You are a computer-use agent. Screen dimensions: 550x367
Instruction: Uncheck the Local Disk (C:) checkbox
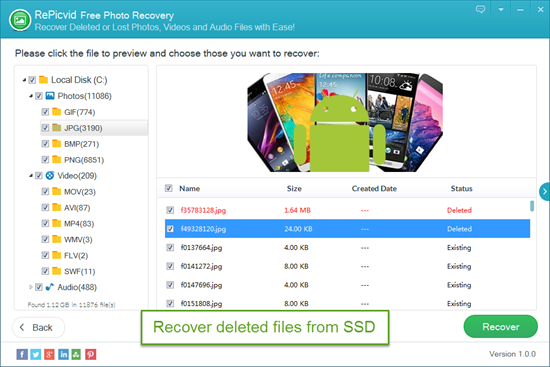point(32,80)
